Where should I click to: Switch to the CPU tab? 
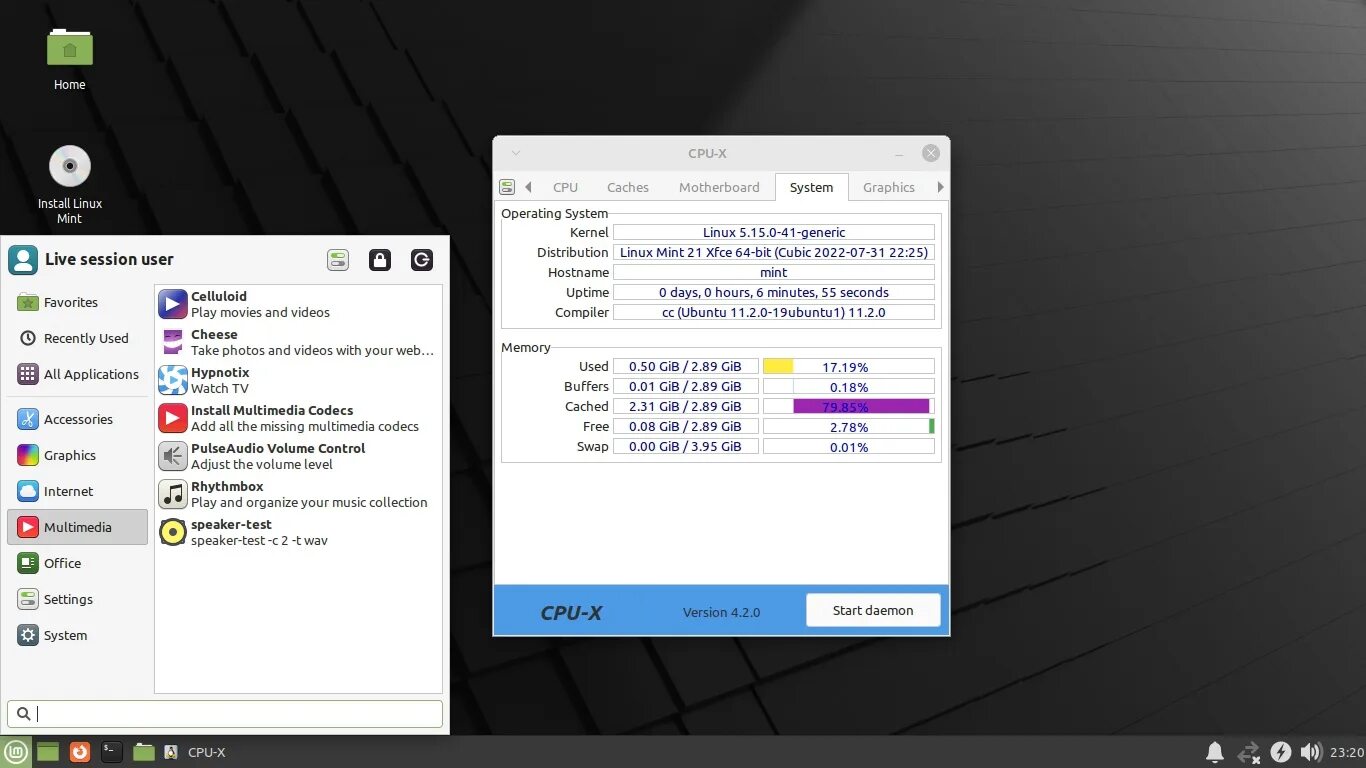[x=565, y=187]
